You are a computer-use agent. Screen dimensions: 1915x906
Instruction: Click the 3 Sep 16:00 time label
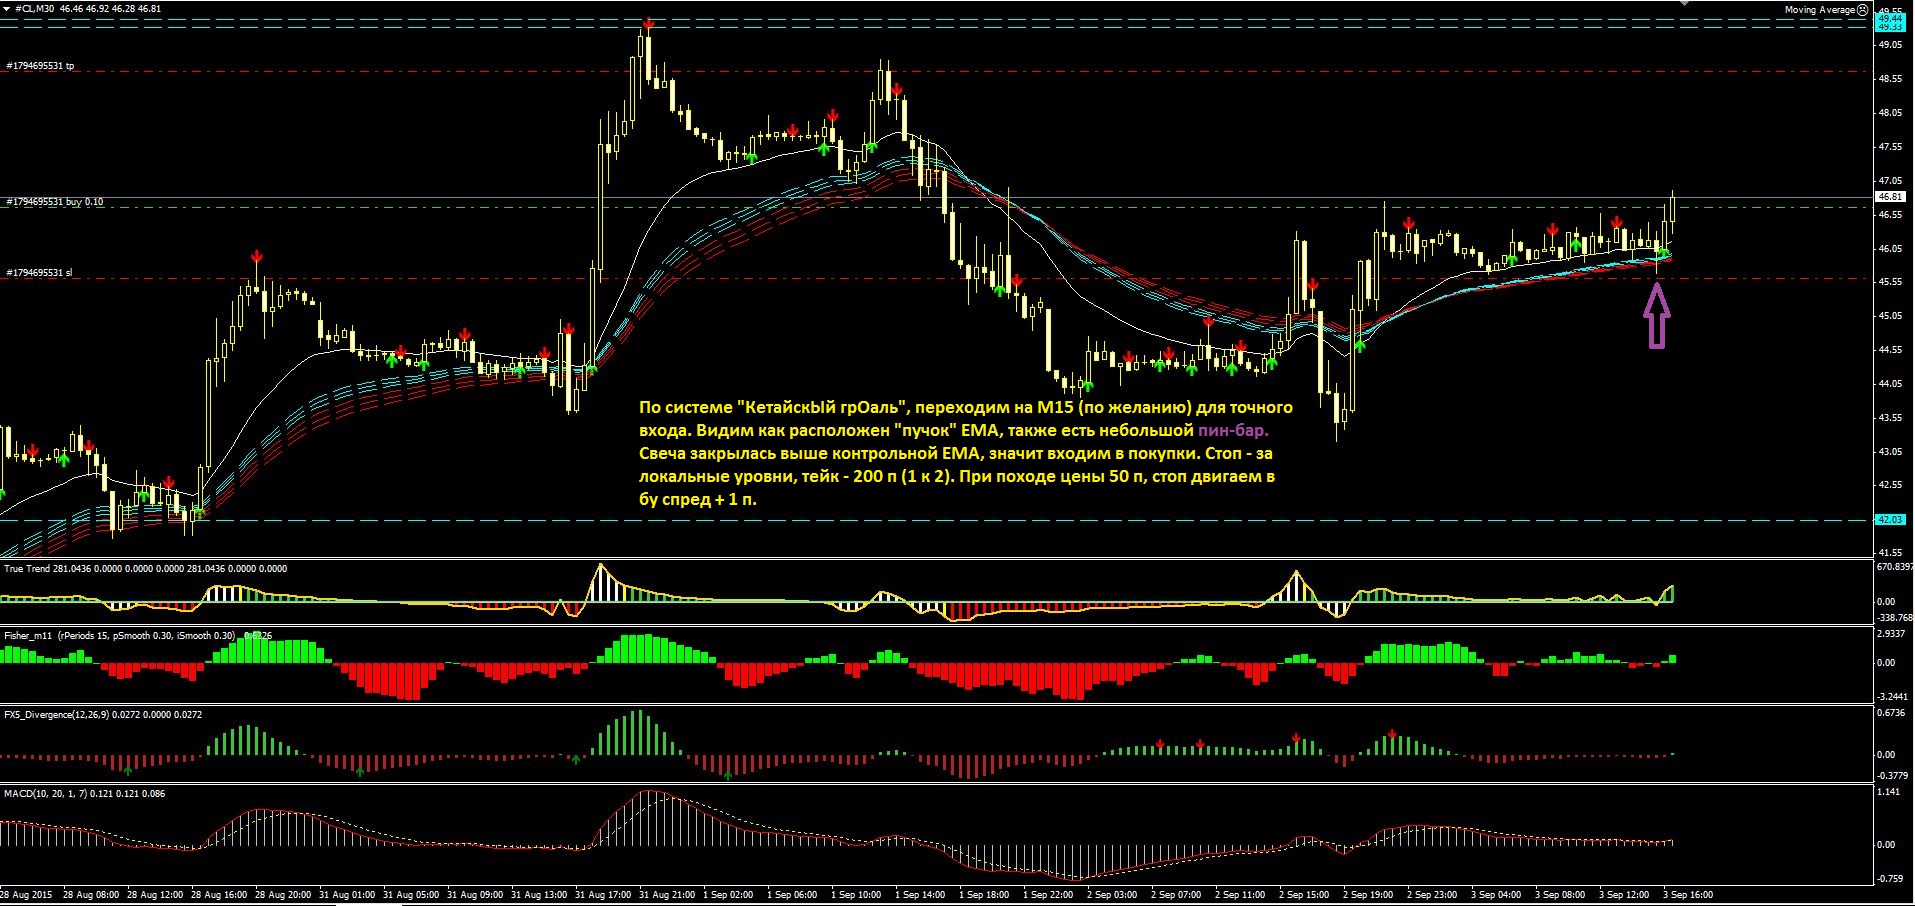click(1688, 895)
